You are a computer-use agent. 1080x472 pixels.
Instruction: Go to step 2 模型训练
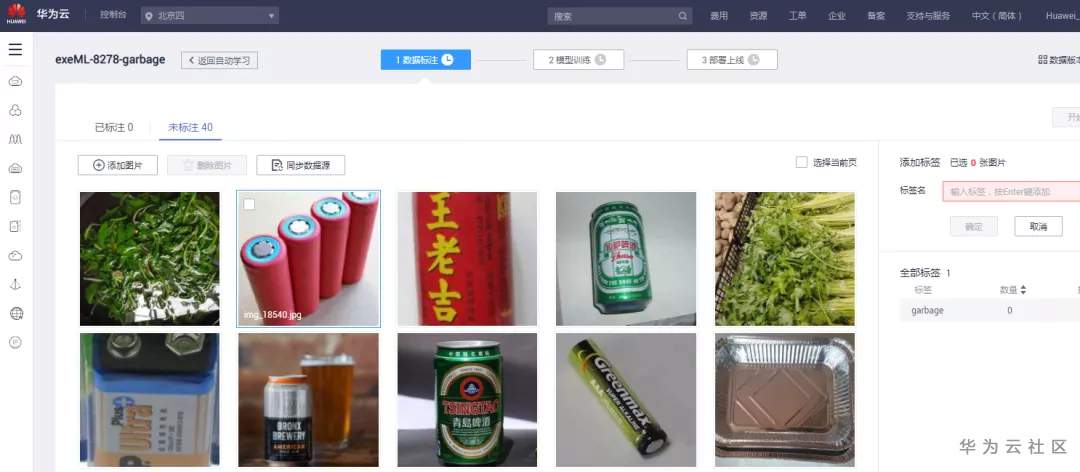coord(579,60)
